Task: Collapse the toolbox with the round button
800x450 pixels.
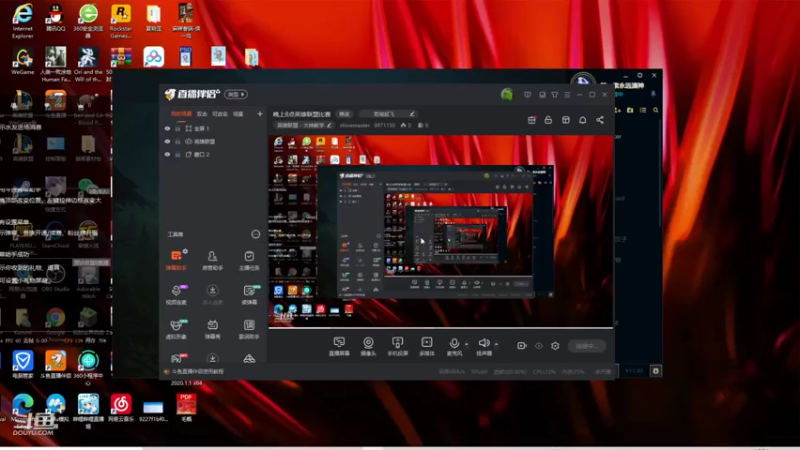Action: click(256, 234)
